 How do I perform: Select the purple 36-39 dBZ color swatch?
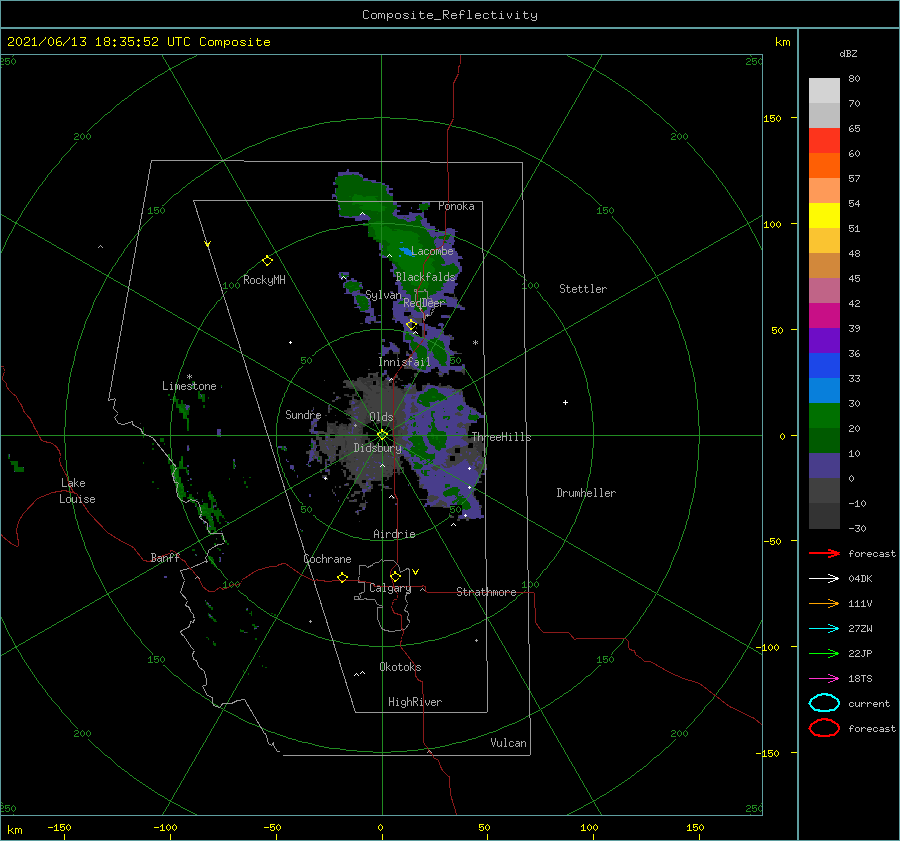click(x=824, y=341)
